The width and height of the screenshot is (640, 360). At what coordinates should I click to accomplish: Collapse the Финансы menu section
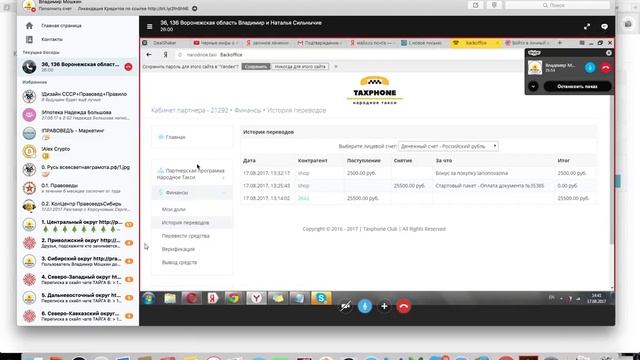(191, 192)
